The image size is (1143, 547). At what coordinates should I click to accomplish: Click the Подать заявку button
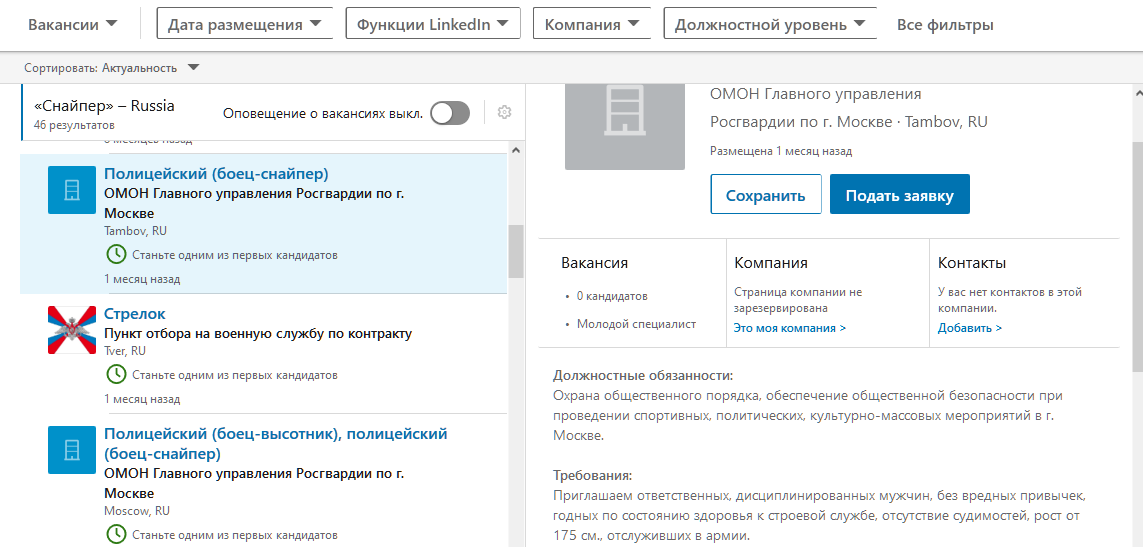[x=900, y=194]
